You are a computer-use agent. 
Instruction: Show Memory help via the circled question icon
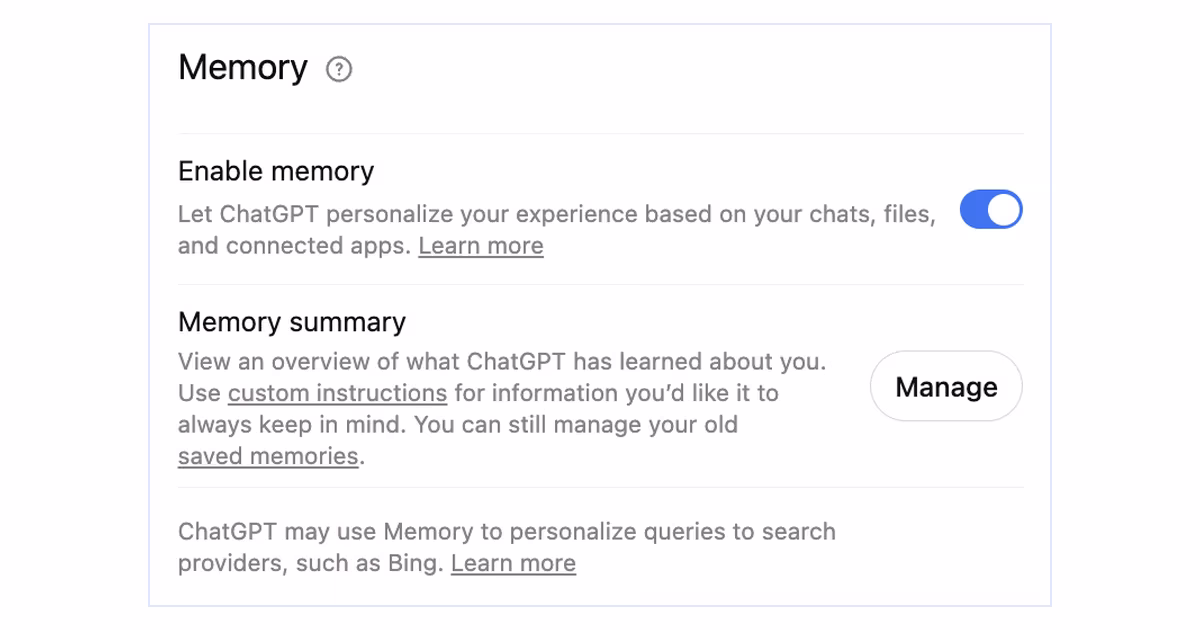[x=340, y=69]
